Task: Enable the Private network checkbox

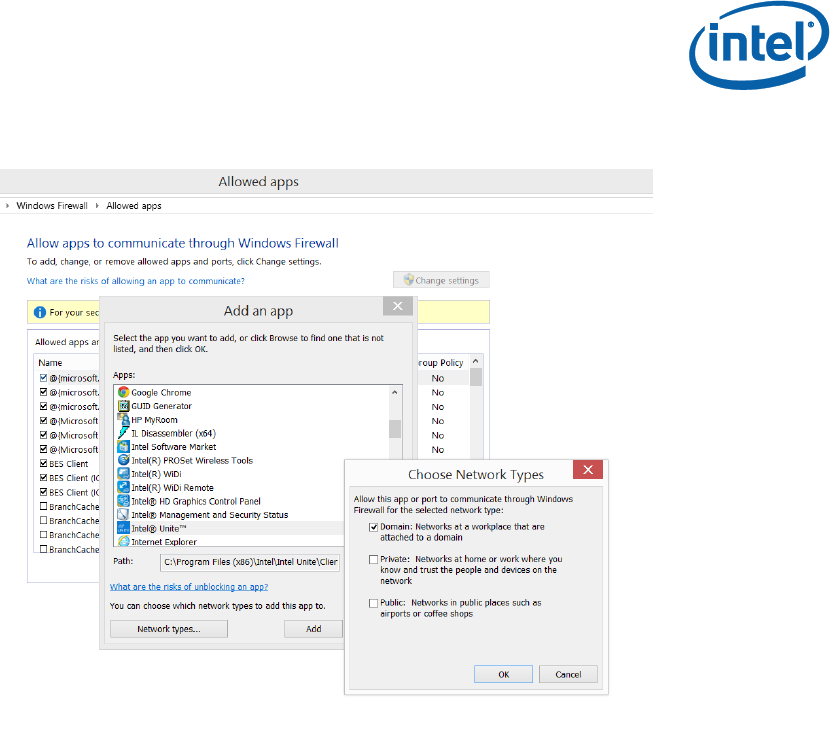Action: point(374,559)
